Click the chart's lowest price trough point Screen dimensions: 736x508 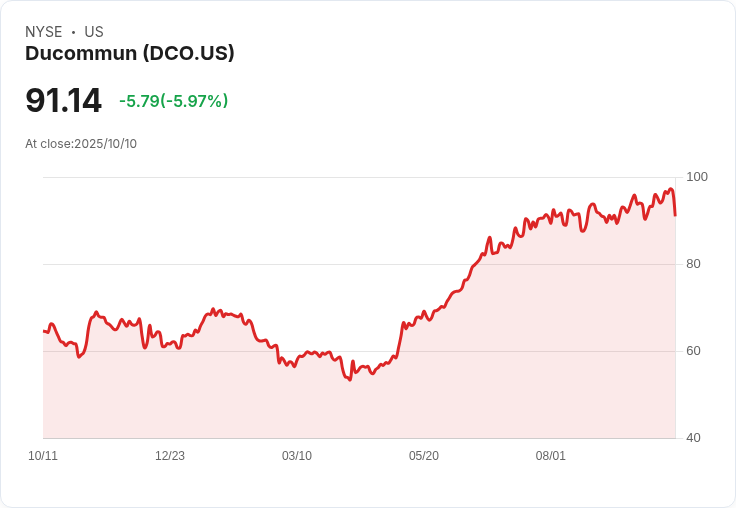(350, 379)
